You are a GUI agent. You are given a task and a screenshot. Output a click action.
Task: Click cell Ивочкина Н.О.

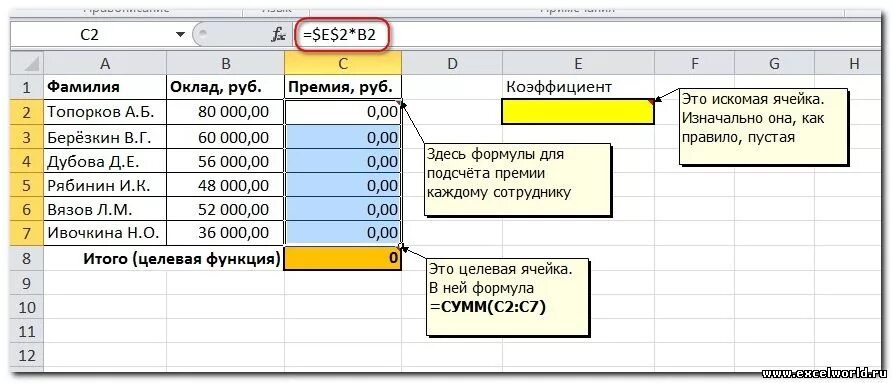pos(105,233)
